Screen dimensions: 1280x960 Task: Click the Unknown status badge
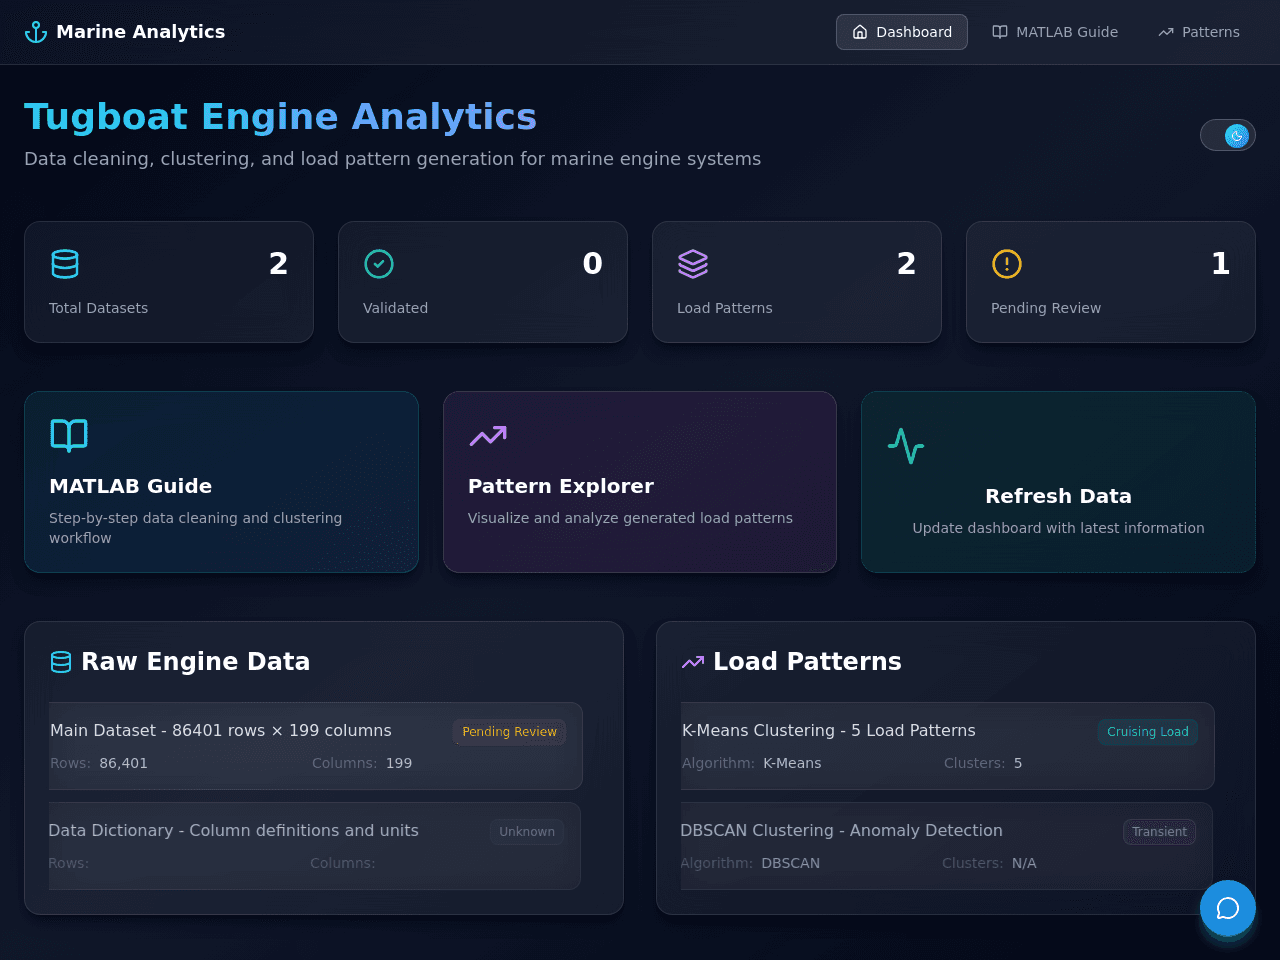click(x=527, y=832)
